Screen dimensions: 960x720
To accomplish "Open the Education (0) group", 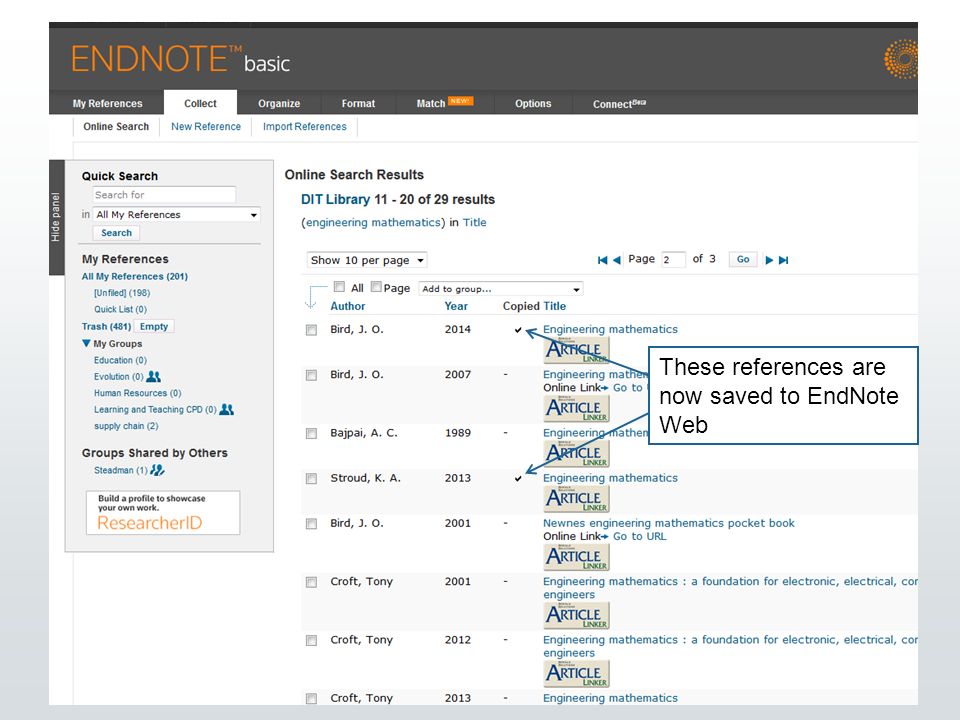I will (121, 361).
